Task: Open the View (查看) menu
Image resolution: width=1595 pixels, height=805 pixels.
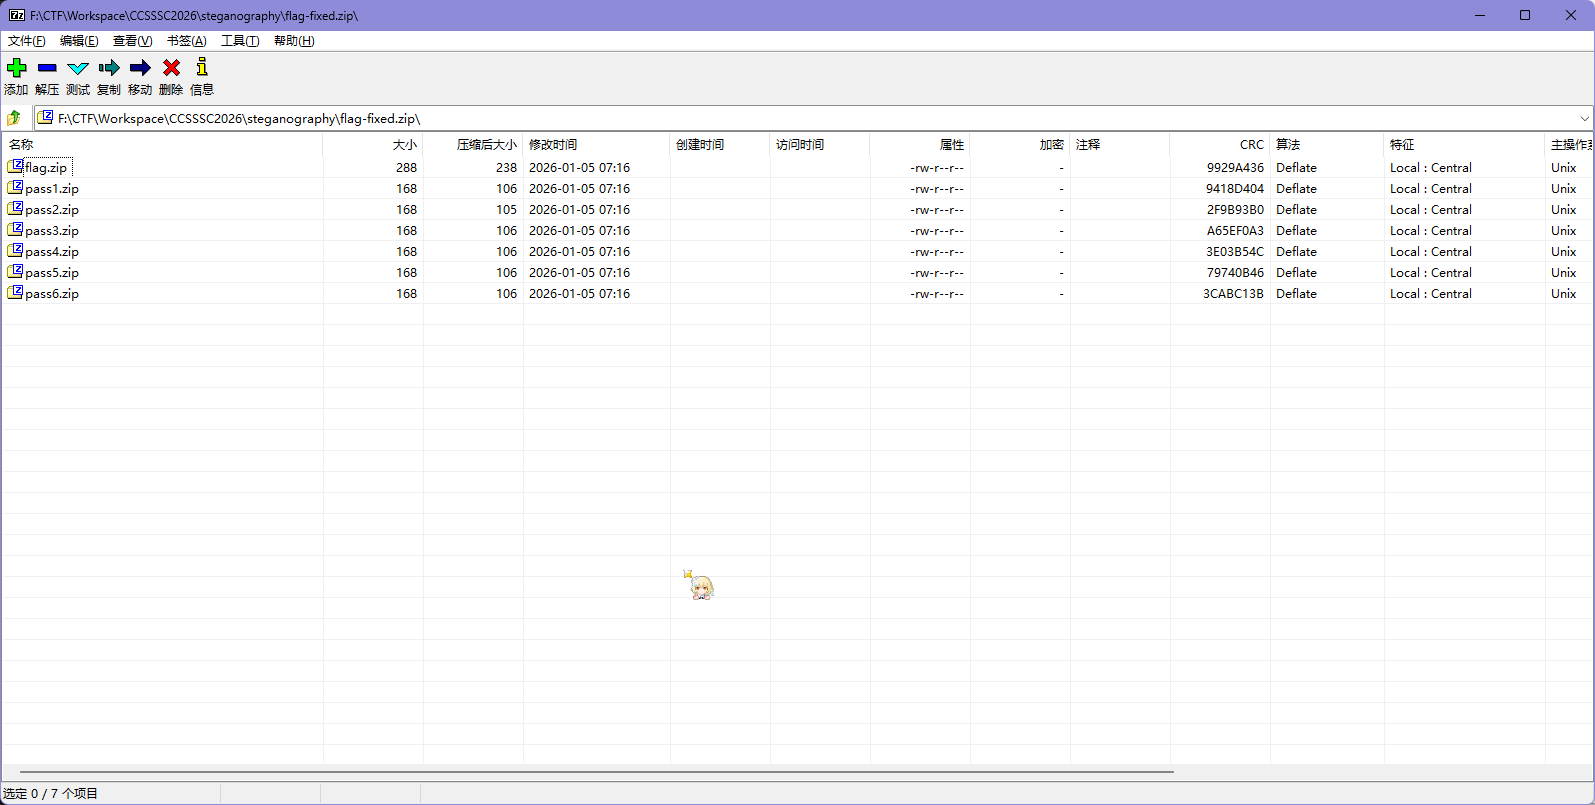Action: point(132,41)
